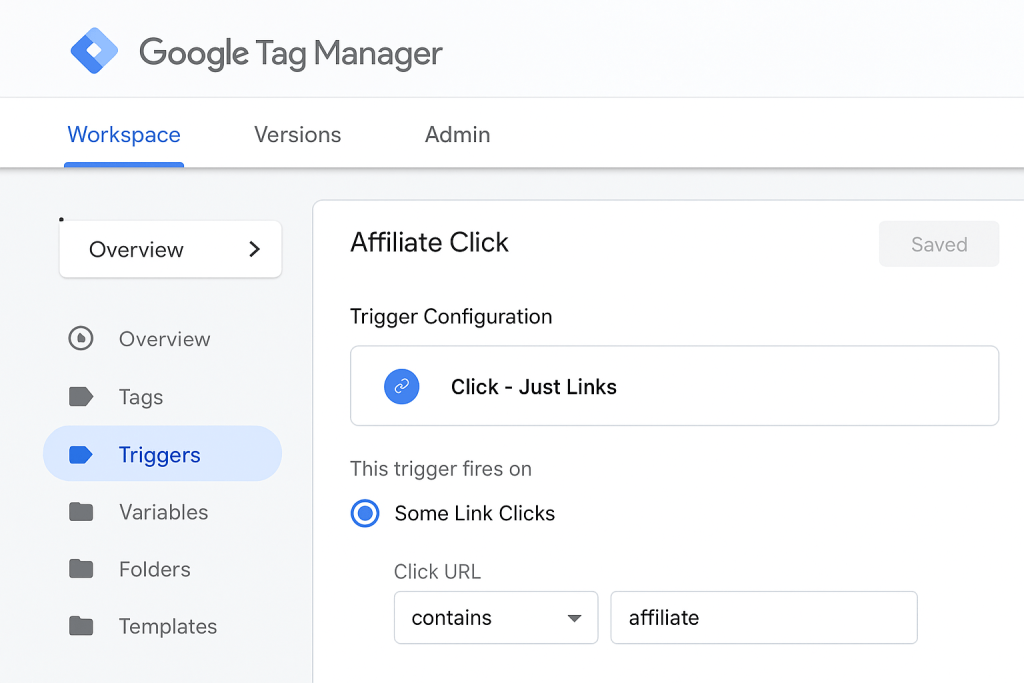
Task: Select the Some Link Clicks radio button
Action: (365, 513)
